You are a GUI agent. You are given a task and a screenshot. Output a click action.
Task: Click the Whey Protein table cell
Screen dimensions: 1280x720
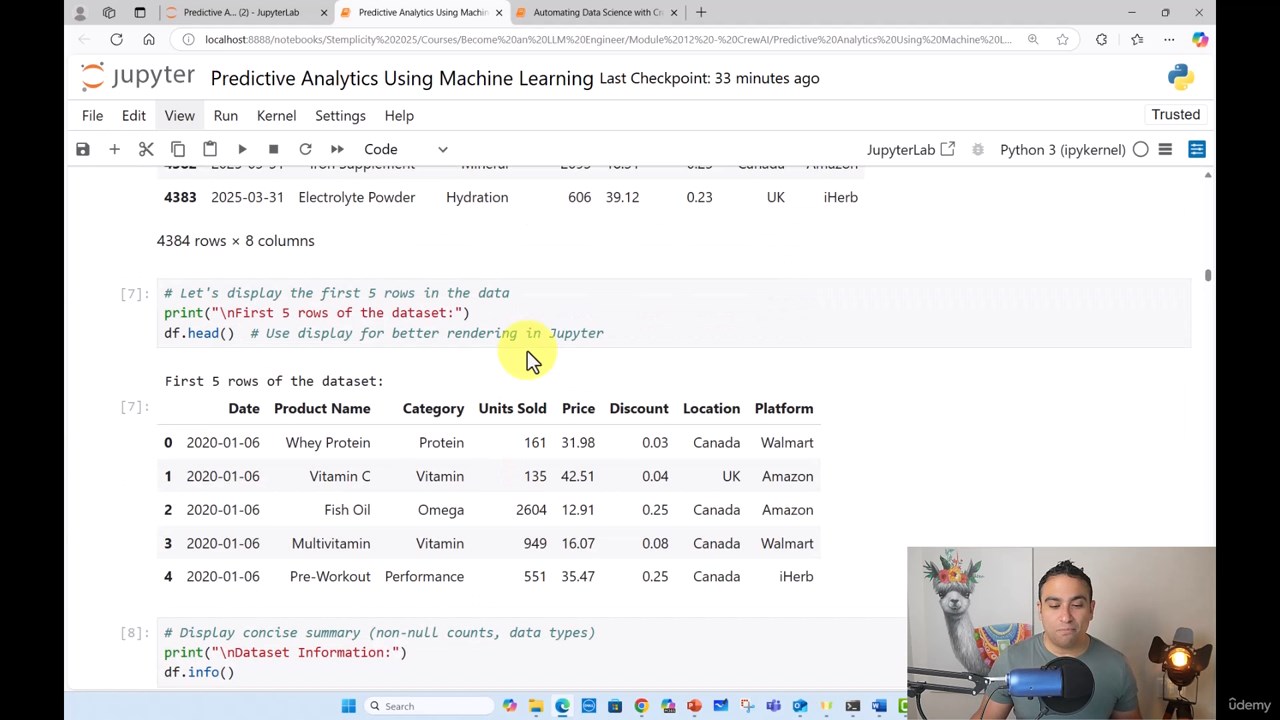point(328,442)
